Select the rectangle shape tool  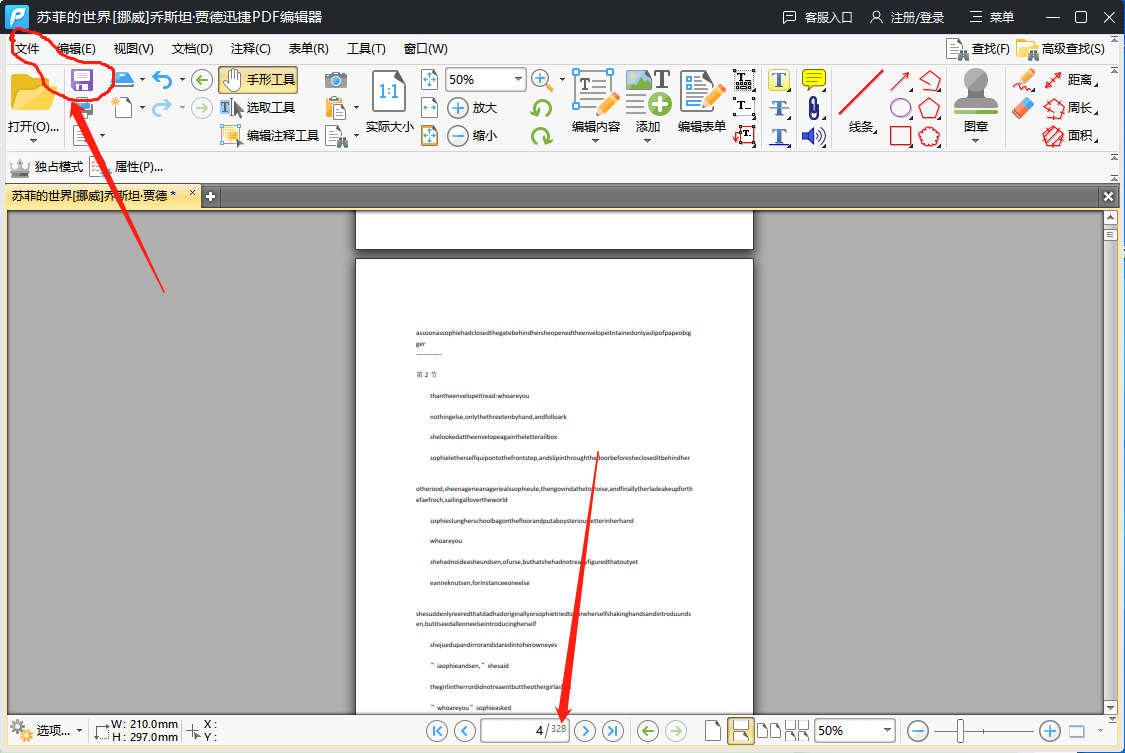point(900,136)
